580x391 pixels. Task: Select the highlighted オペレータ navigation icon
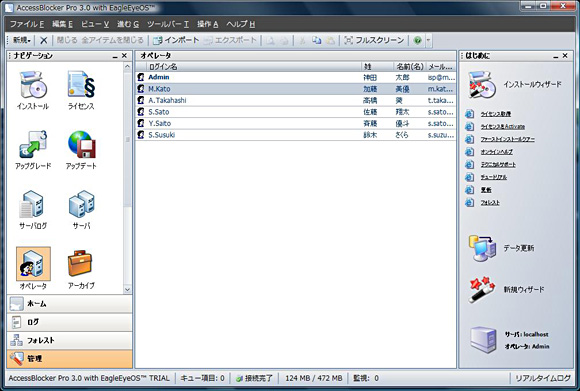33,264
